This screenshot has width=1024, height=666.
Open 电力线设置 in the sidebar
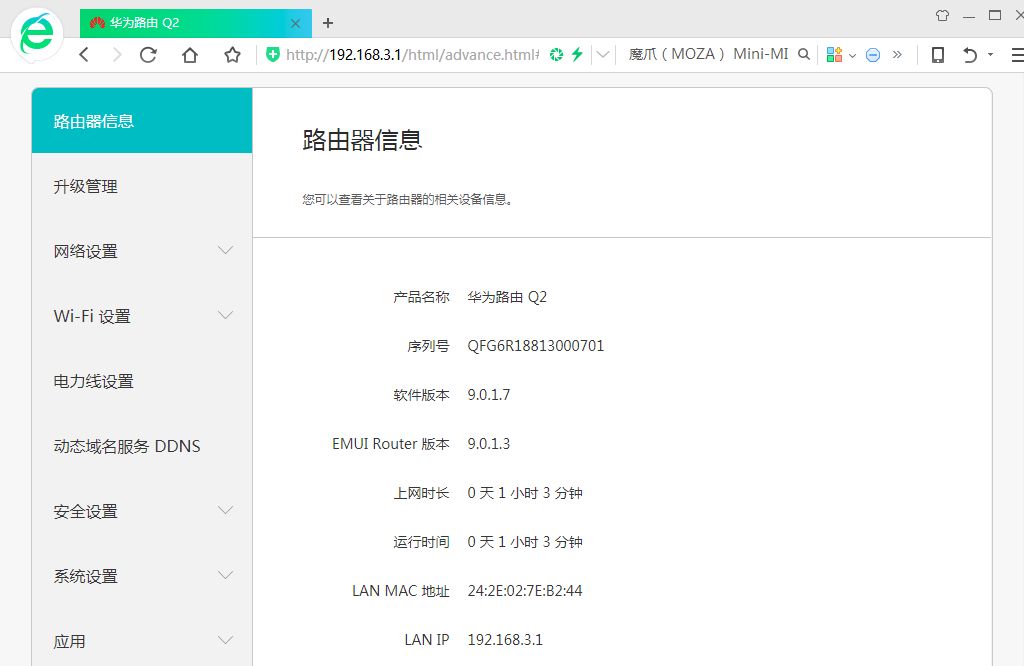tap(142, 381)
